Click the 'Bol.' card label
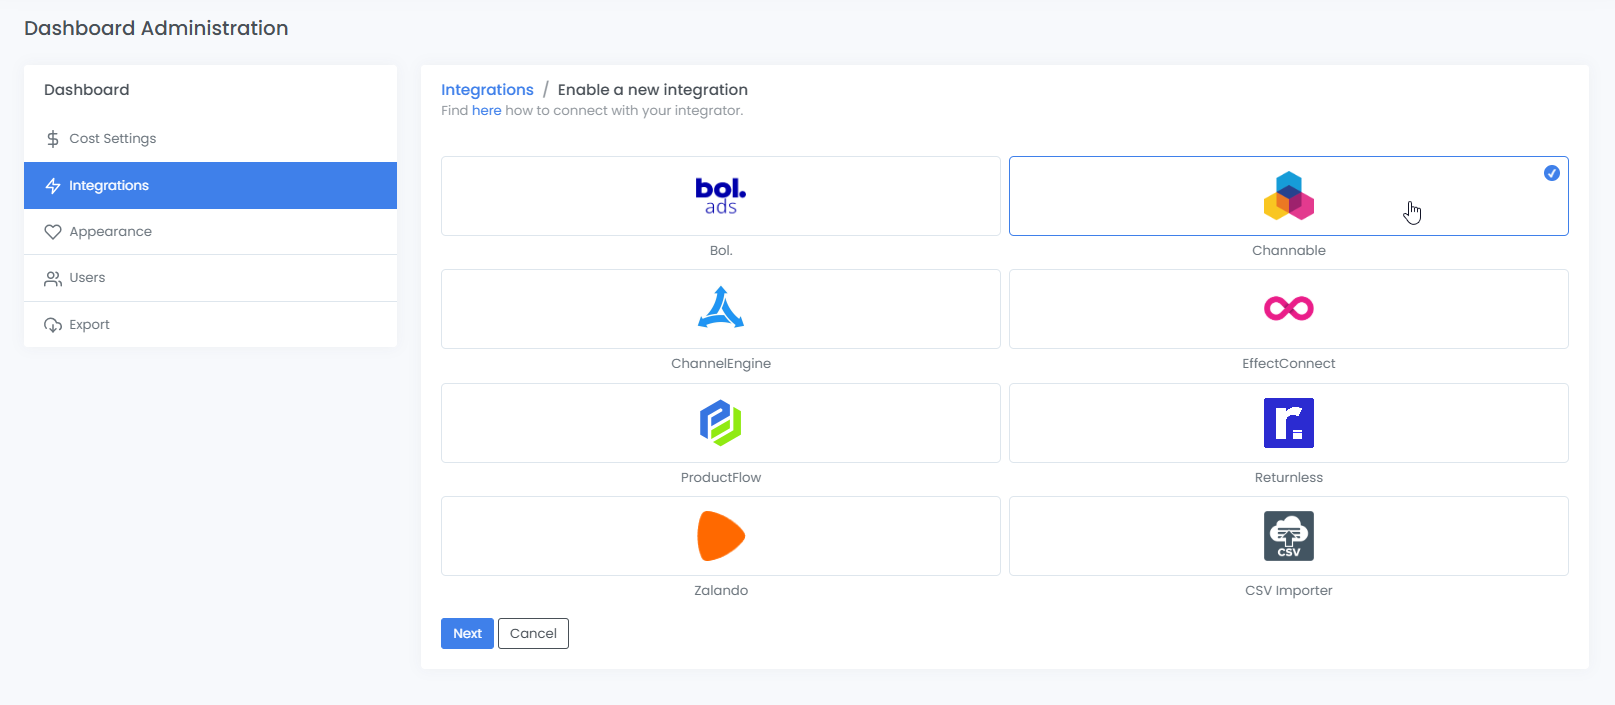 [x=721, y=251]
